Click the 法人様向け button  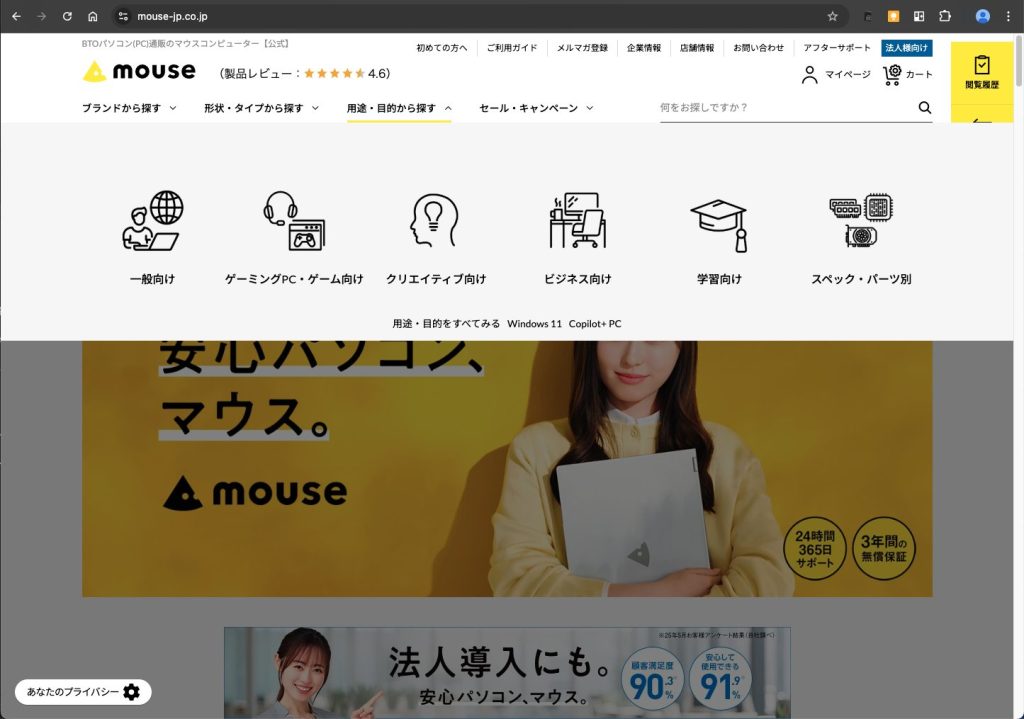tap(906, 48)
